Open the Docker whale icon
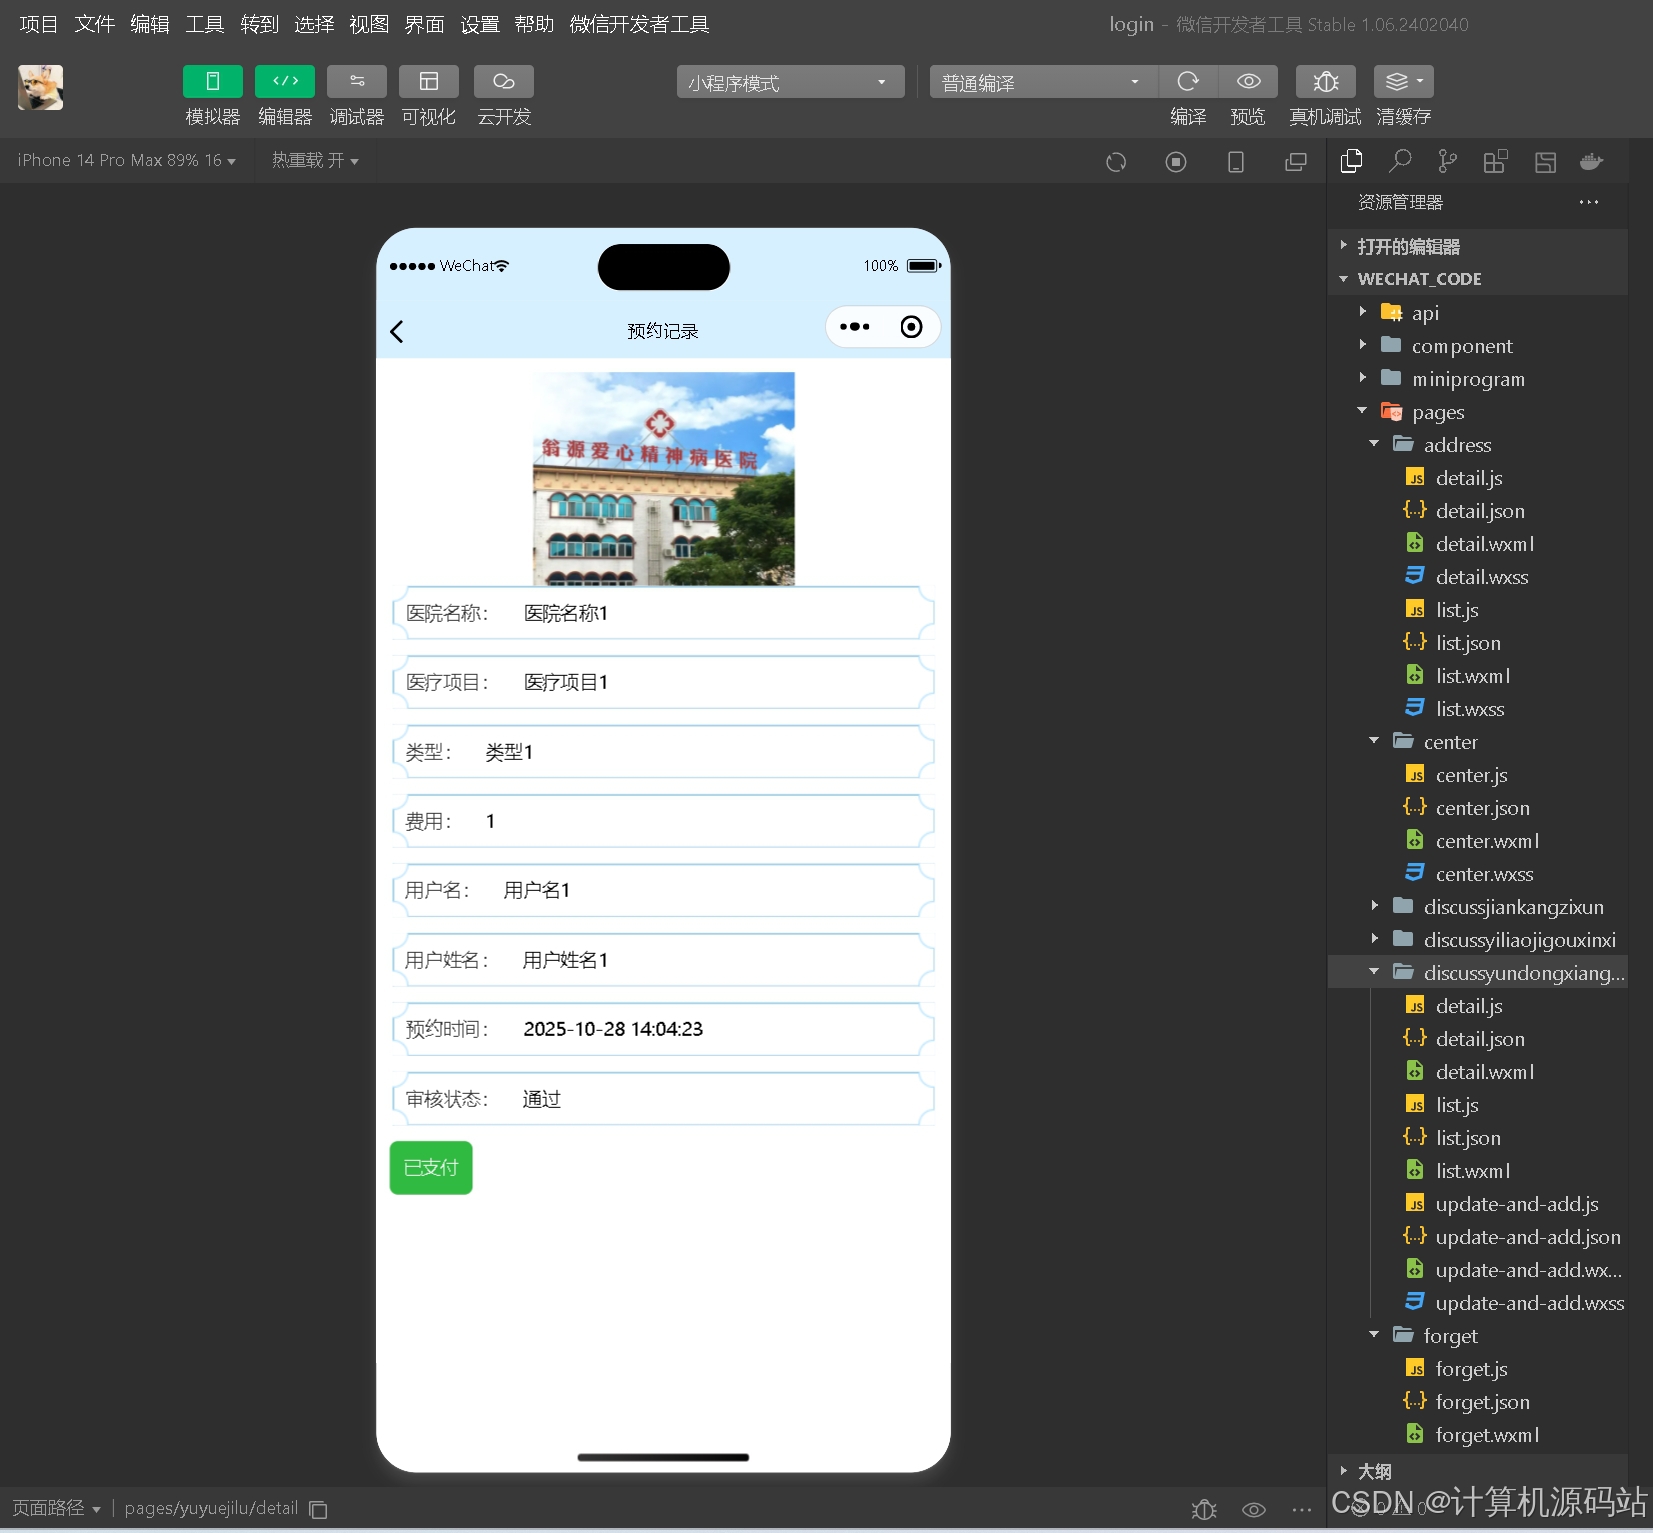 click(x=1592, y=161)
